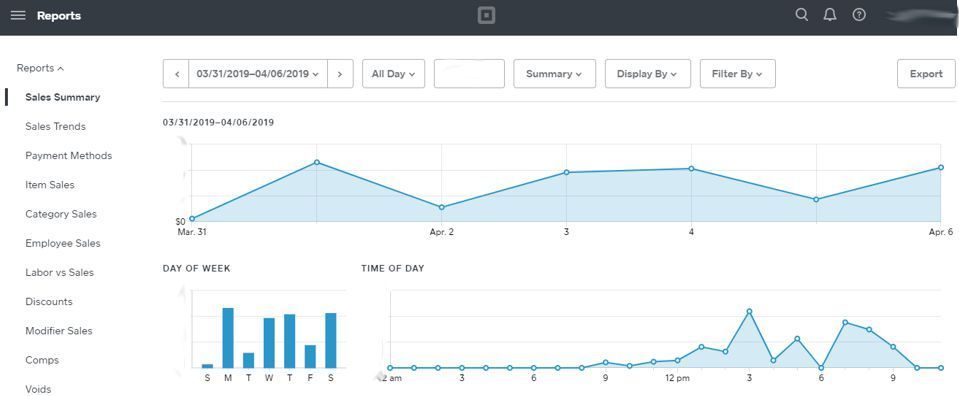
Task: Click the DAY OF WEEK heading
Action: point(196,269)
